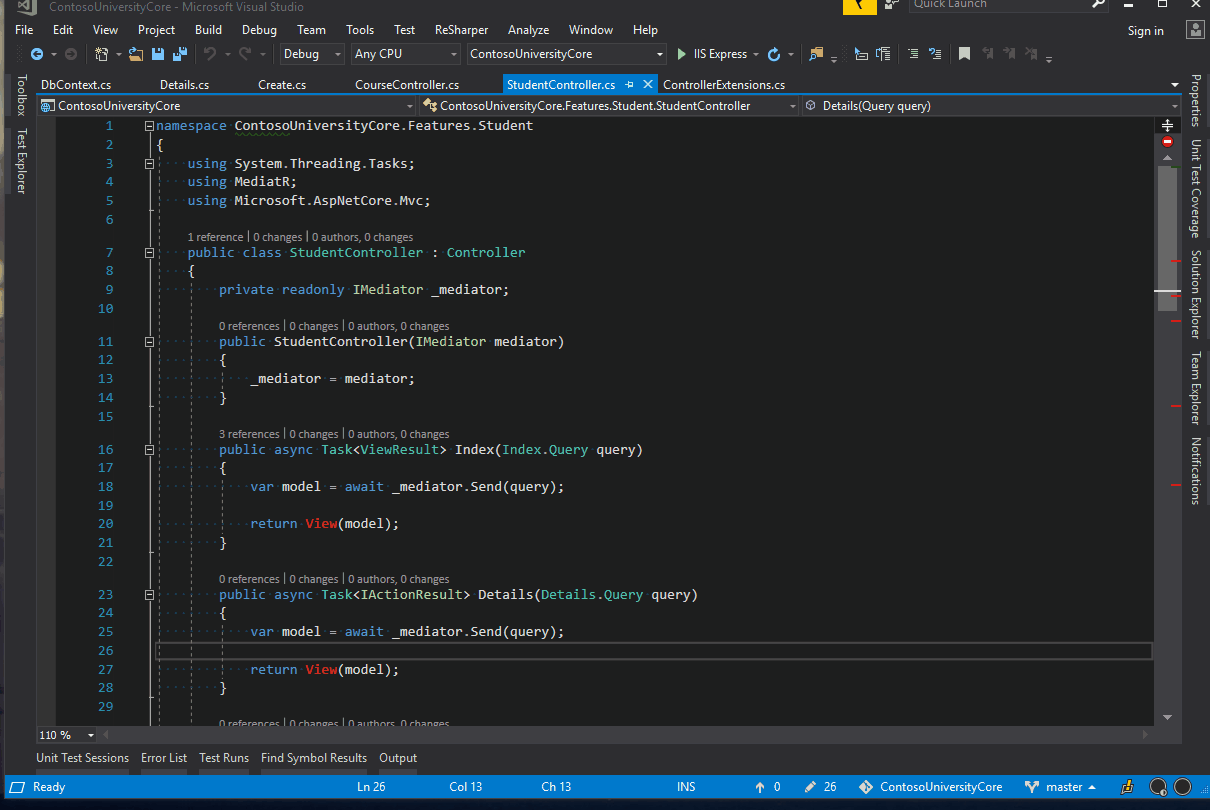1210x810 pixels.
Task: Collapse the Index method code block
Action: pyautogui.click(x=149, y=450)
